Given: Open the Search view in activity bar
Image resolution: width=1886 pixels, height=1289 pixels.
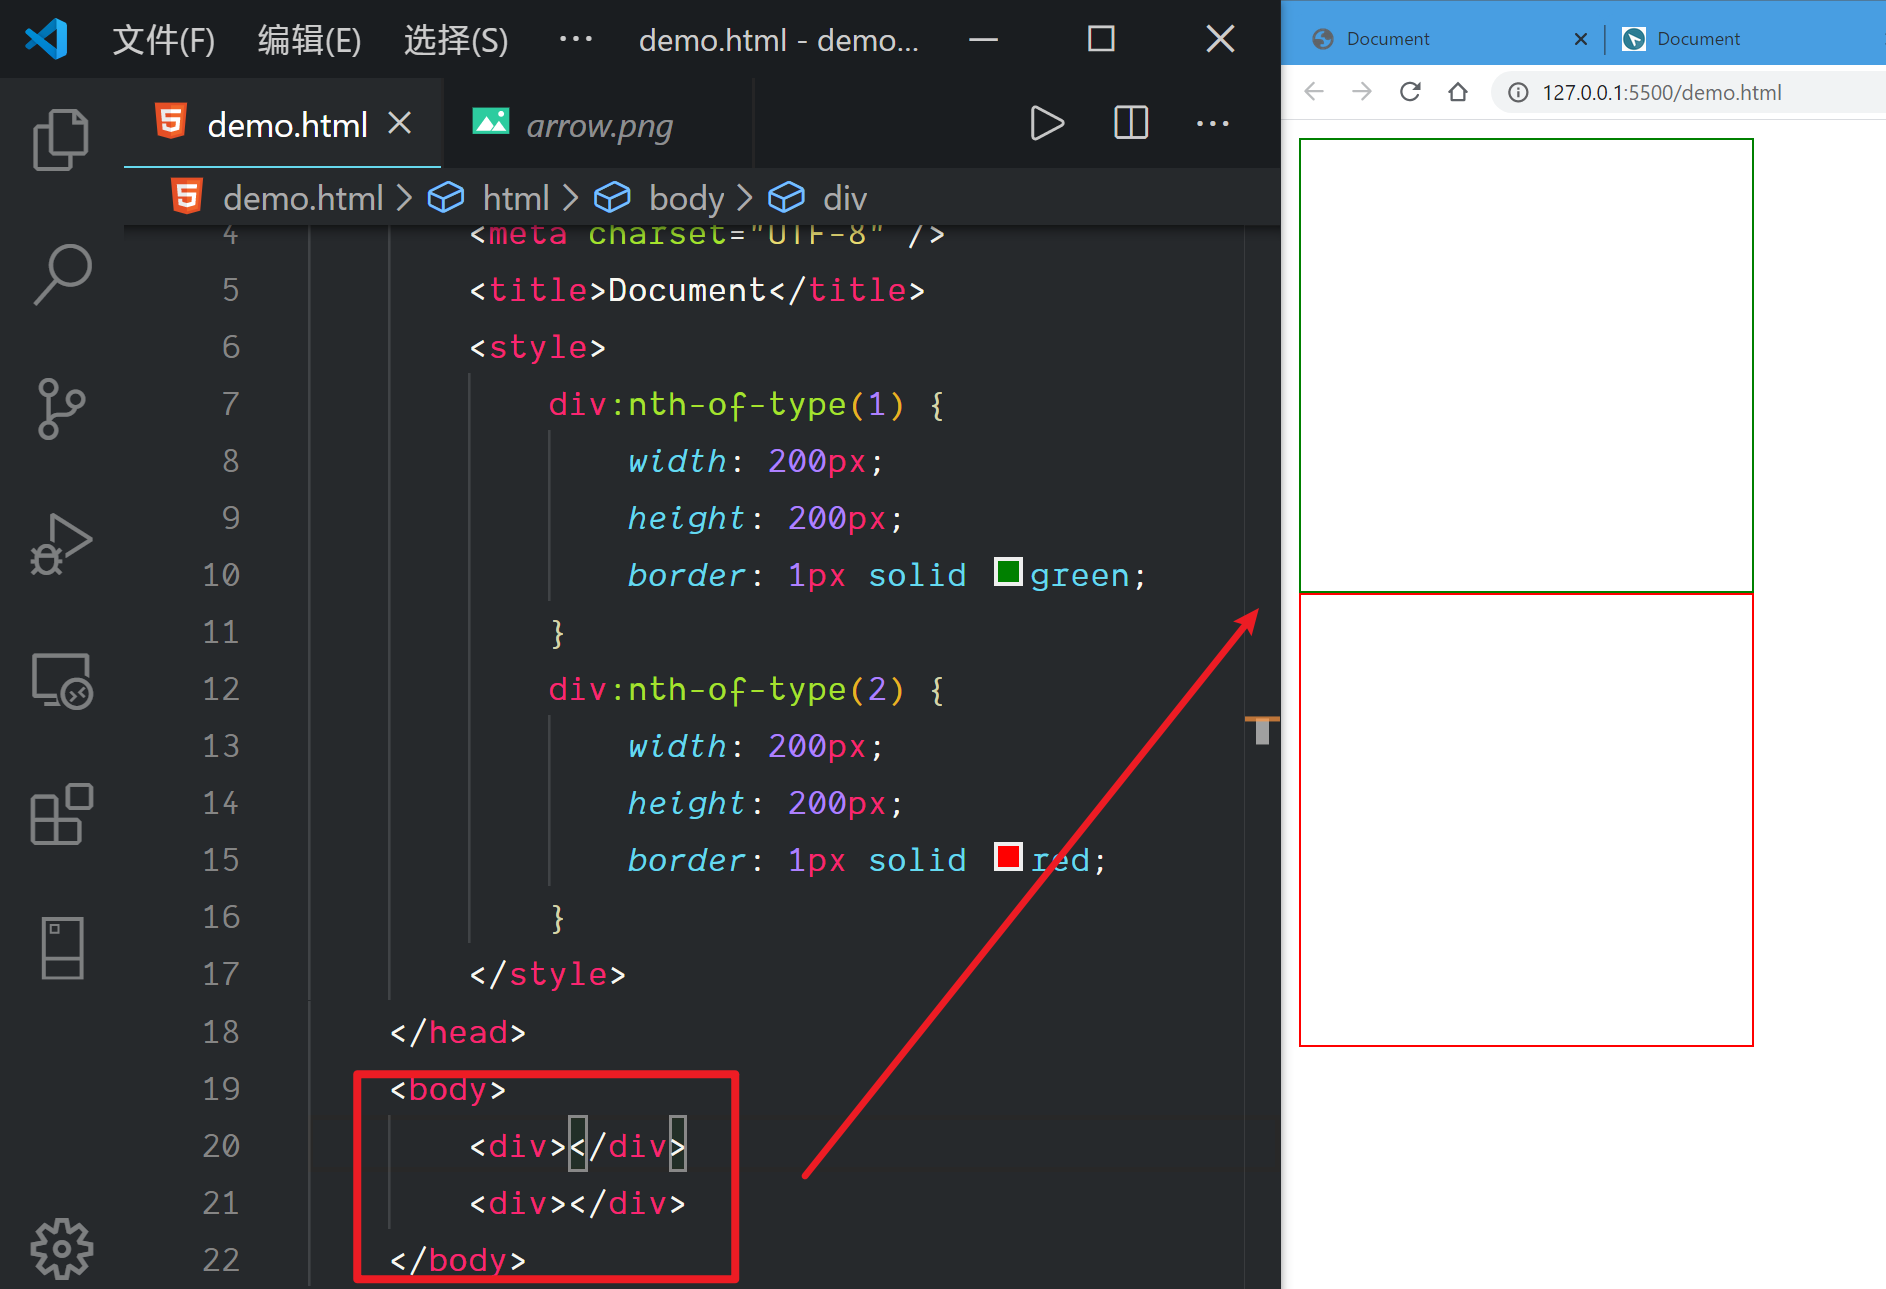Looking at the screenshot, I should click(61, 274).
